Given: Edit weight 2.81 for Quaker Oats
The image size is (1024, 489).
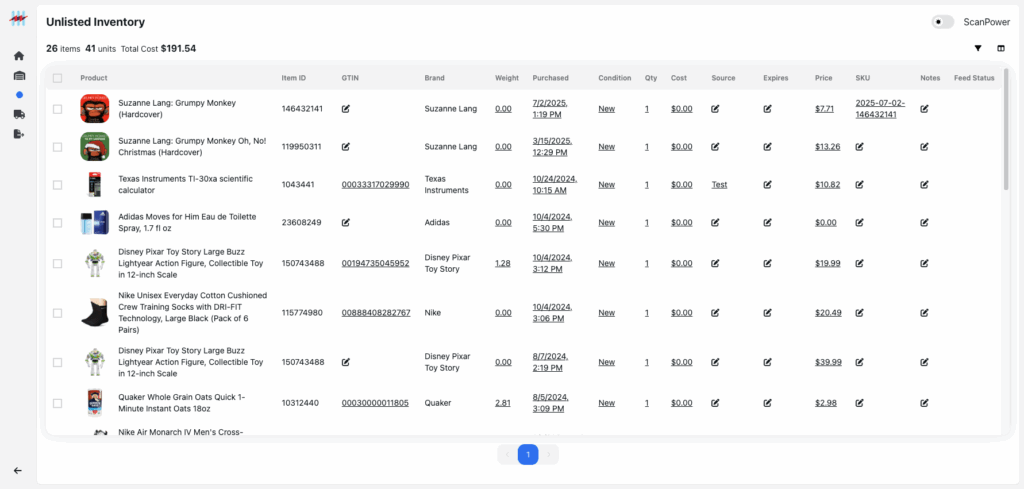Looking at the screenshot, I should [503, 403].
